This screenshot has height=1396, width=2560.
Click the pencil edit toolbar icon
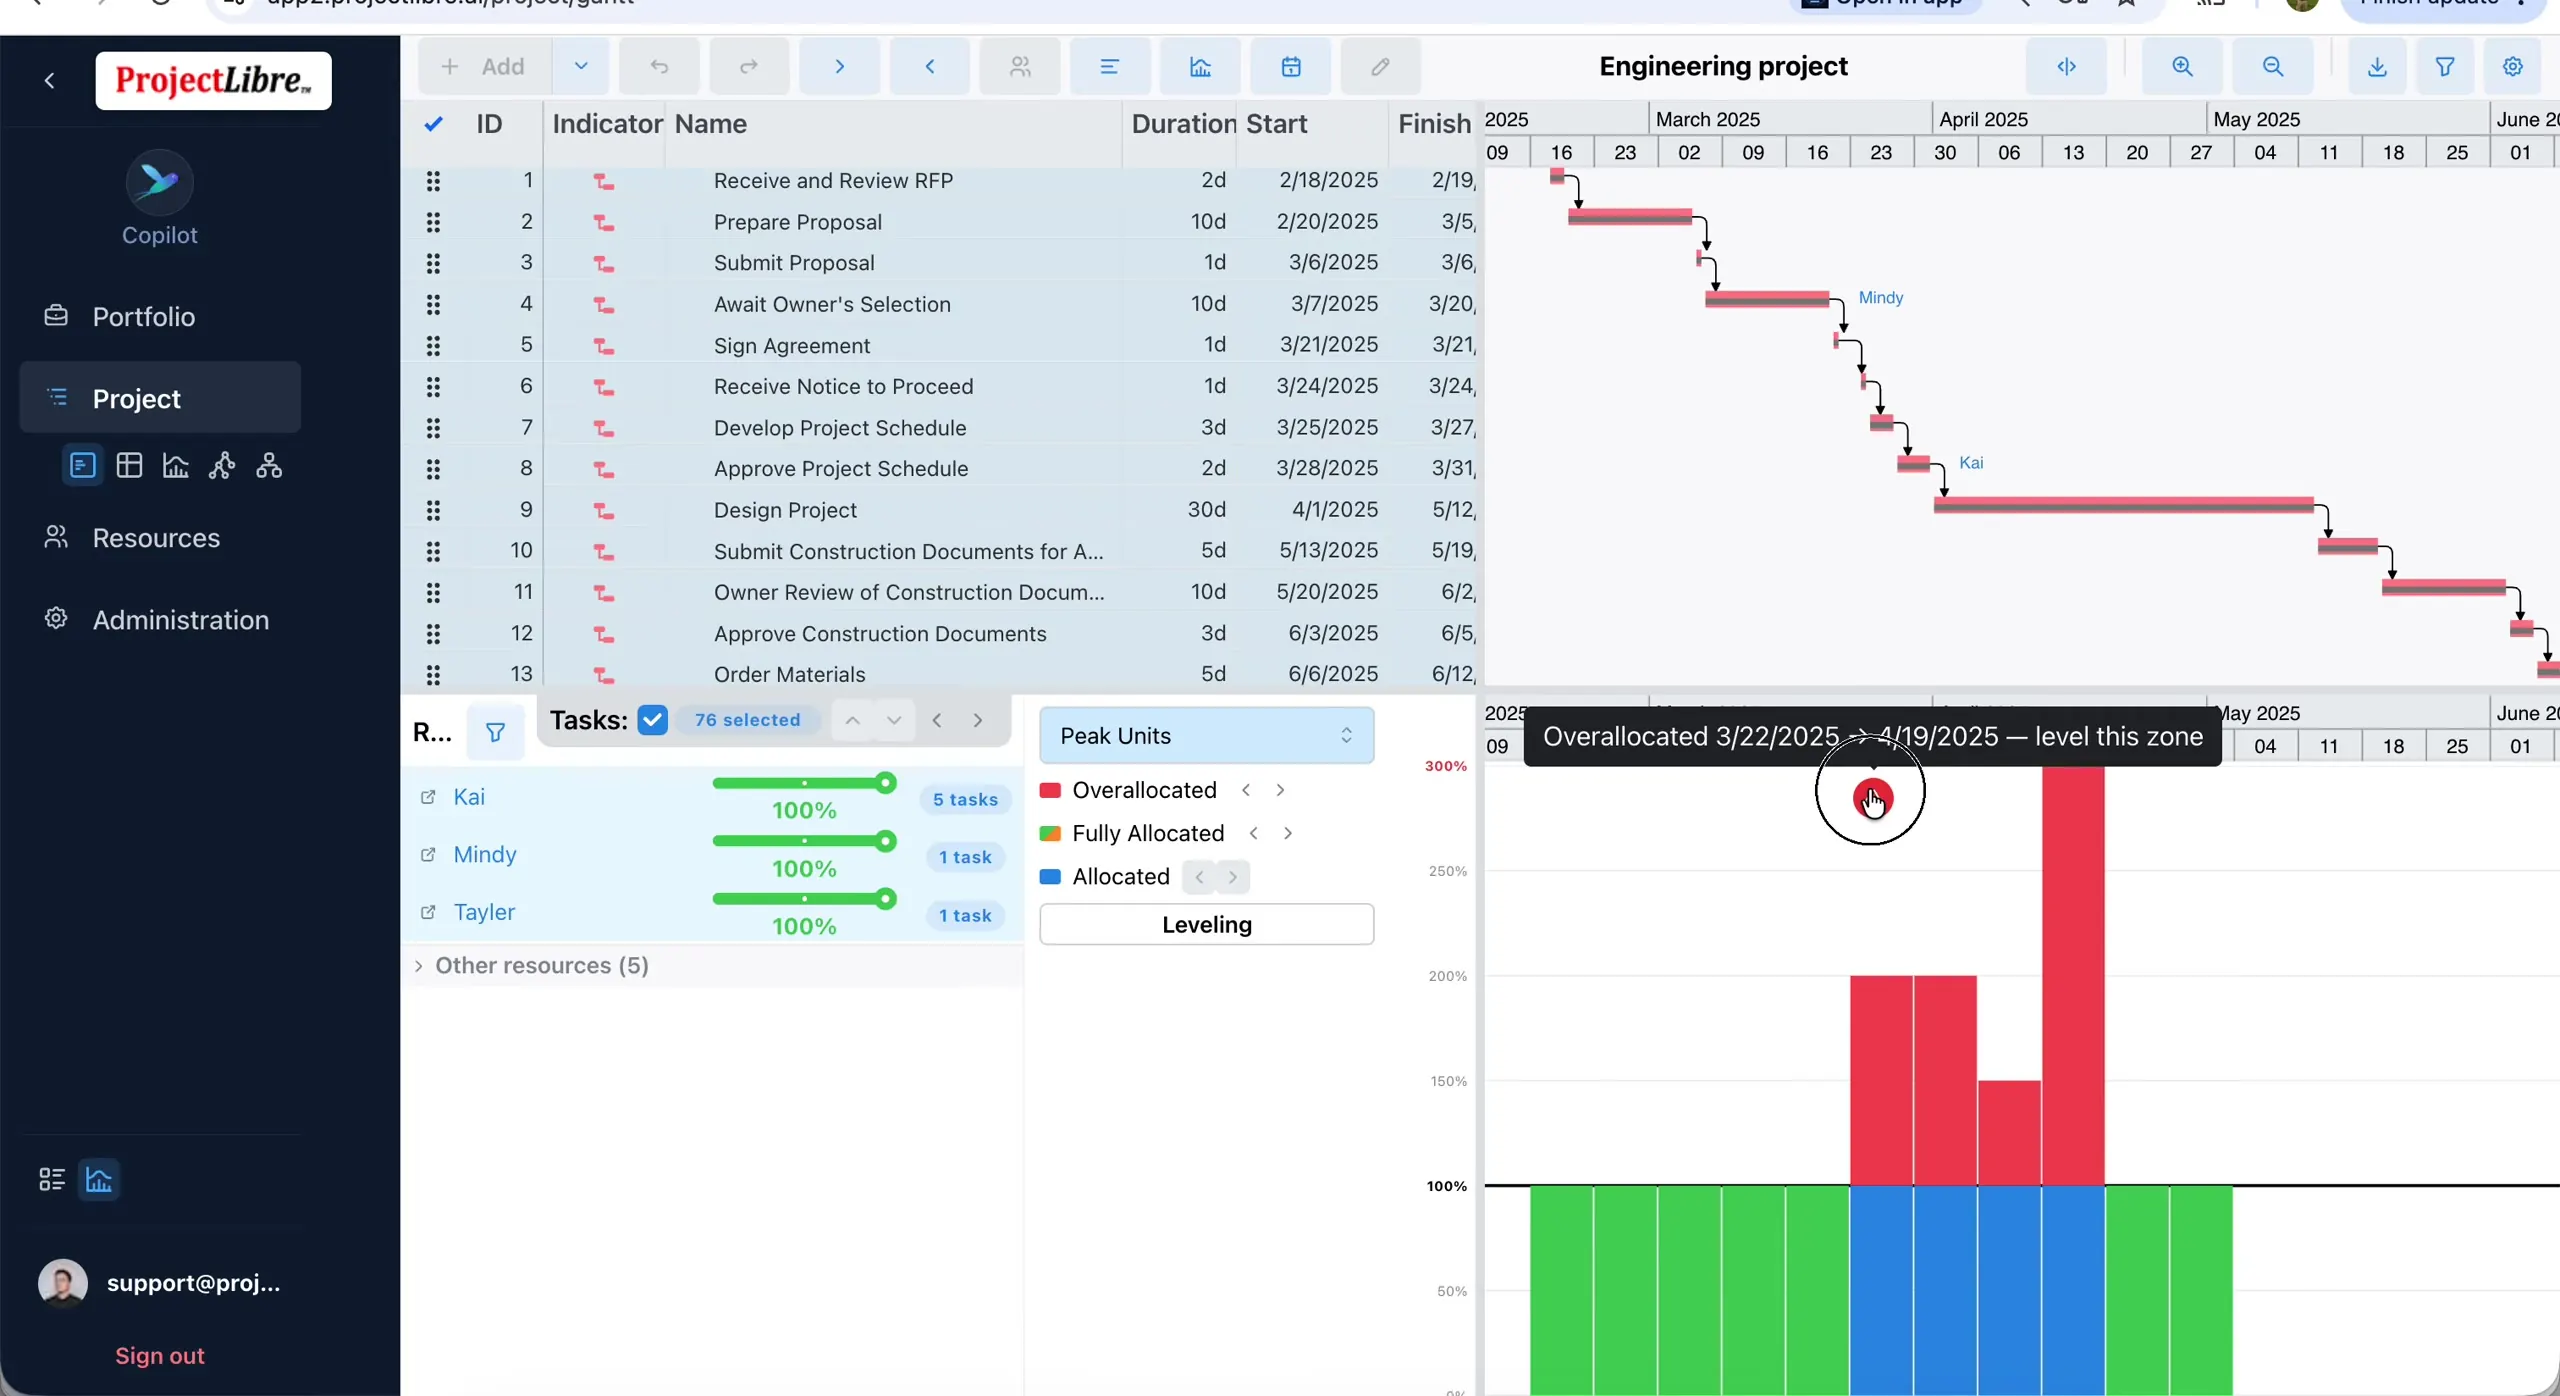coord(1380,66)
